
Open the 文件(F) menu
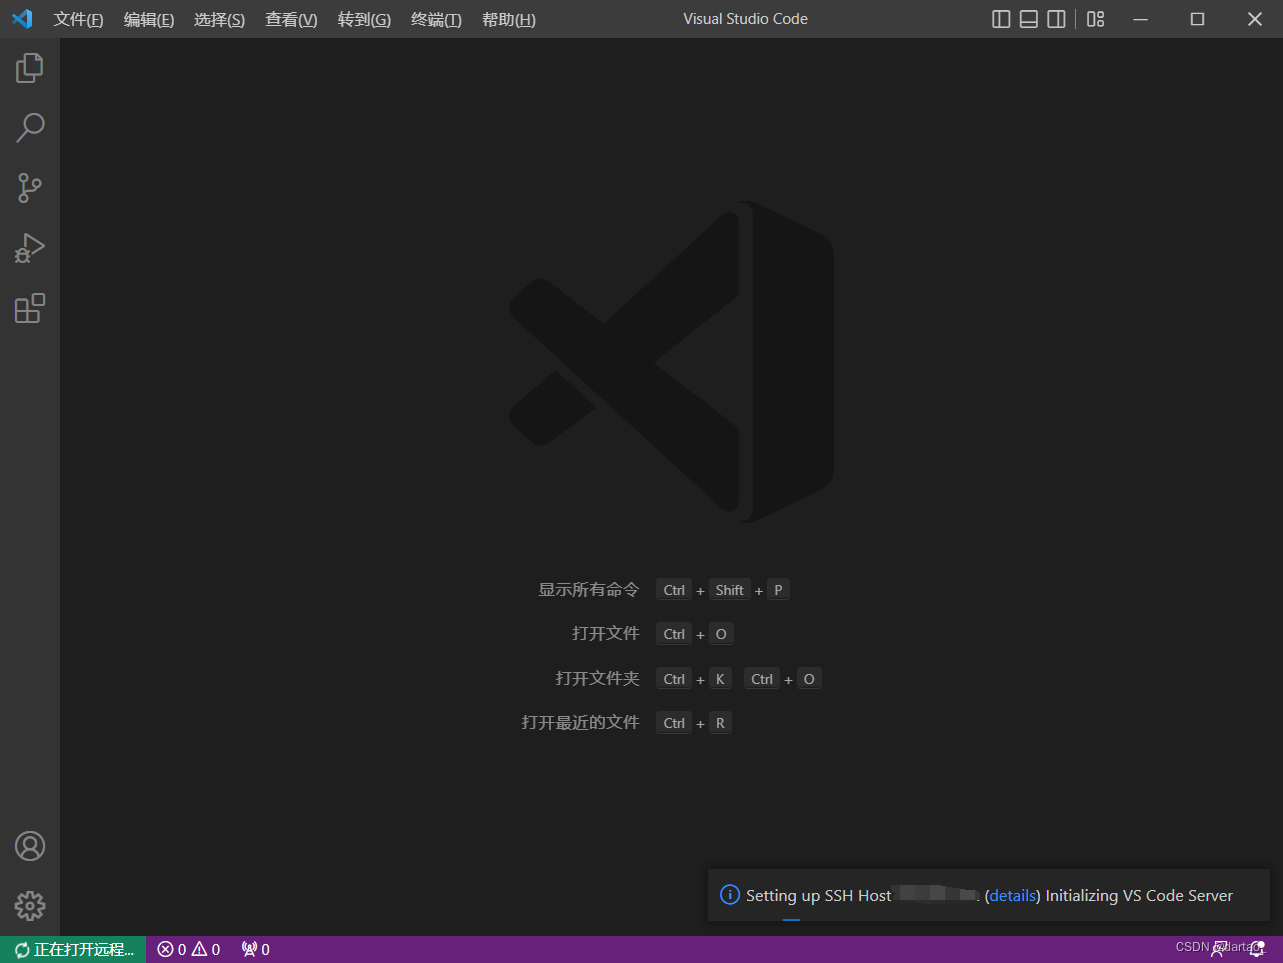click(78, 20)
